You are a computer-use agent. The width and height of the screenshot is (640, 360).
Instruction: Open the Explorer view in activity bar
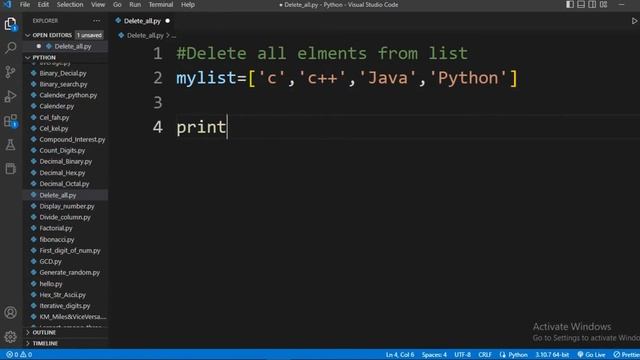point(11,24)
